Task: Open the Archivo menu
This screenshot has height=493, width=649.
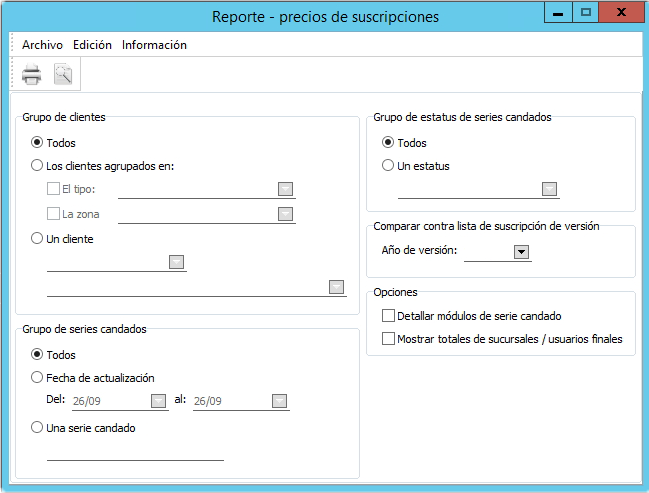Action: point(42,45)
